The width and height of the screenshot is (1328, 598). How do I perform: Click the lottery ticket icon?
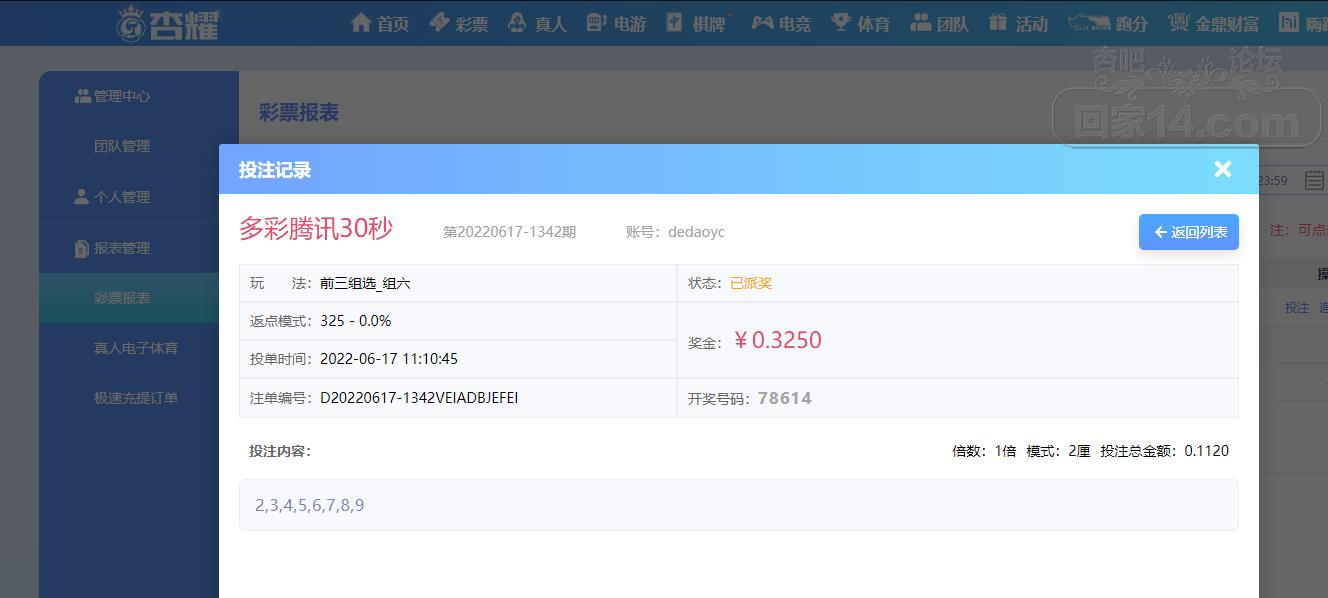click(439, 22)
